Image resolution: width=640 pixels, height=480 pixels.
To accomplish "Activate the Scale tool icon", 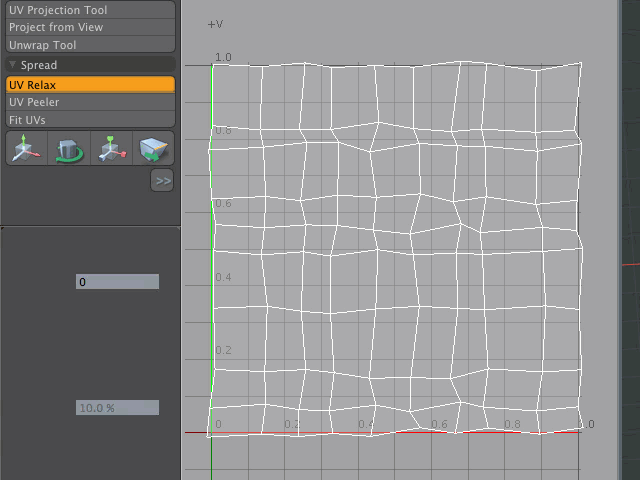I will pyautogui.click(x=110, y=149).
